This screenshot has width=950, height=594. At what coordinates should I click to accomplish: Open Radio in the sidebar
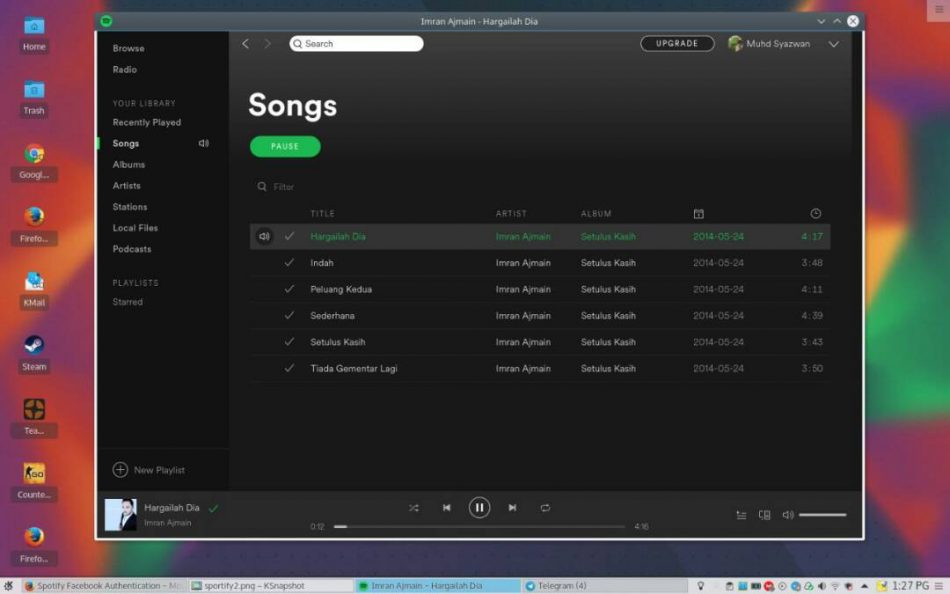click(124, 70)
